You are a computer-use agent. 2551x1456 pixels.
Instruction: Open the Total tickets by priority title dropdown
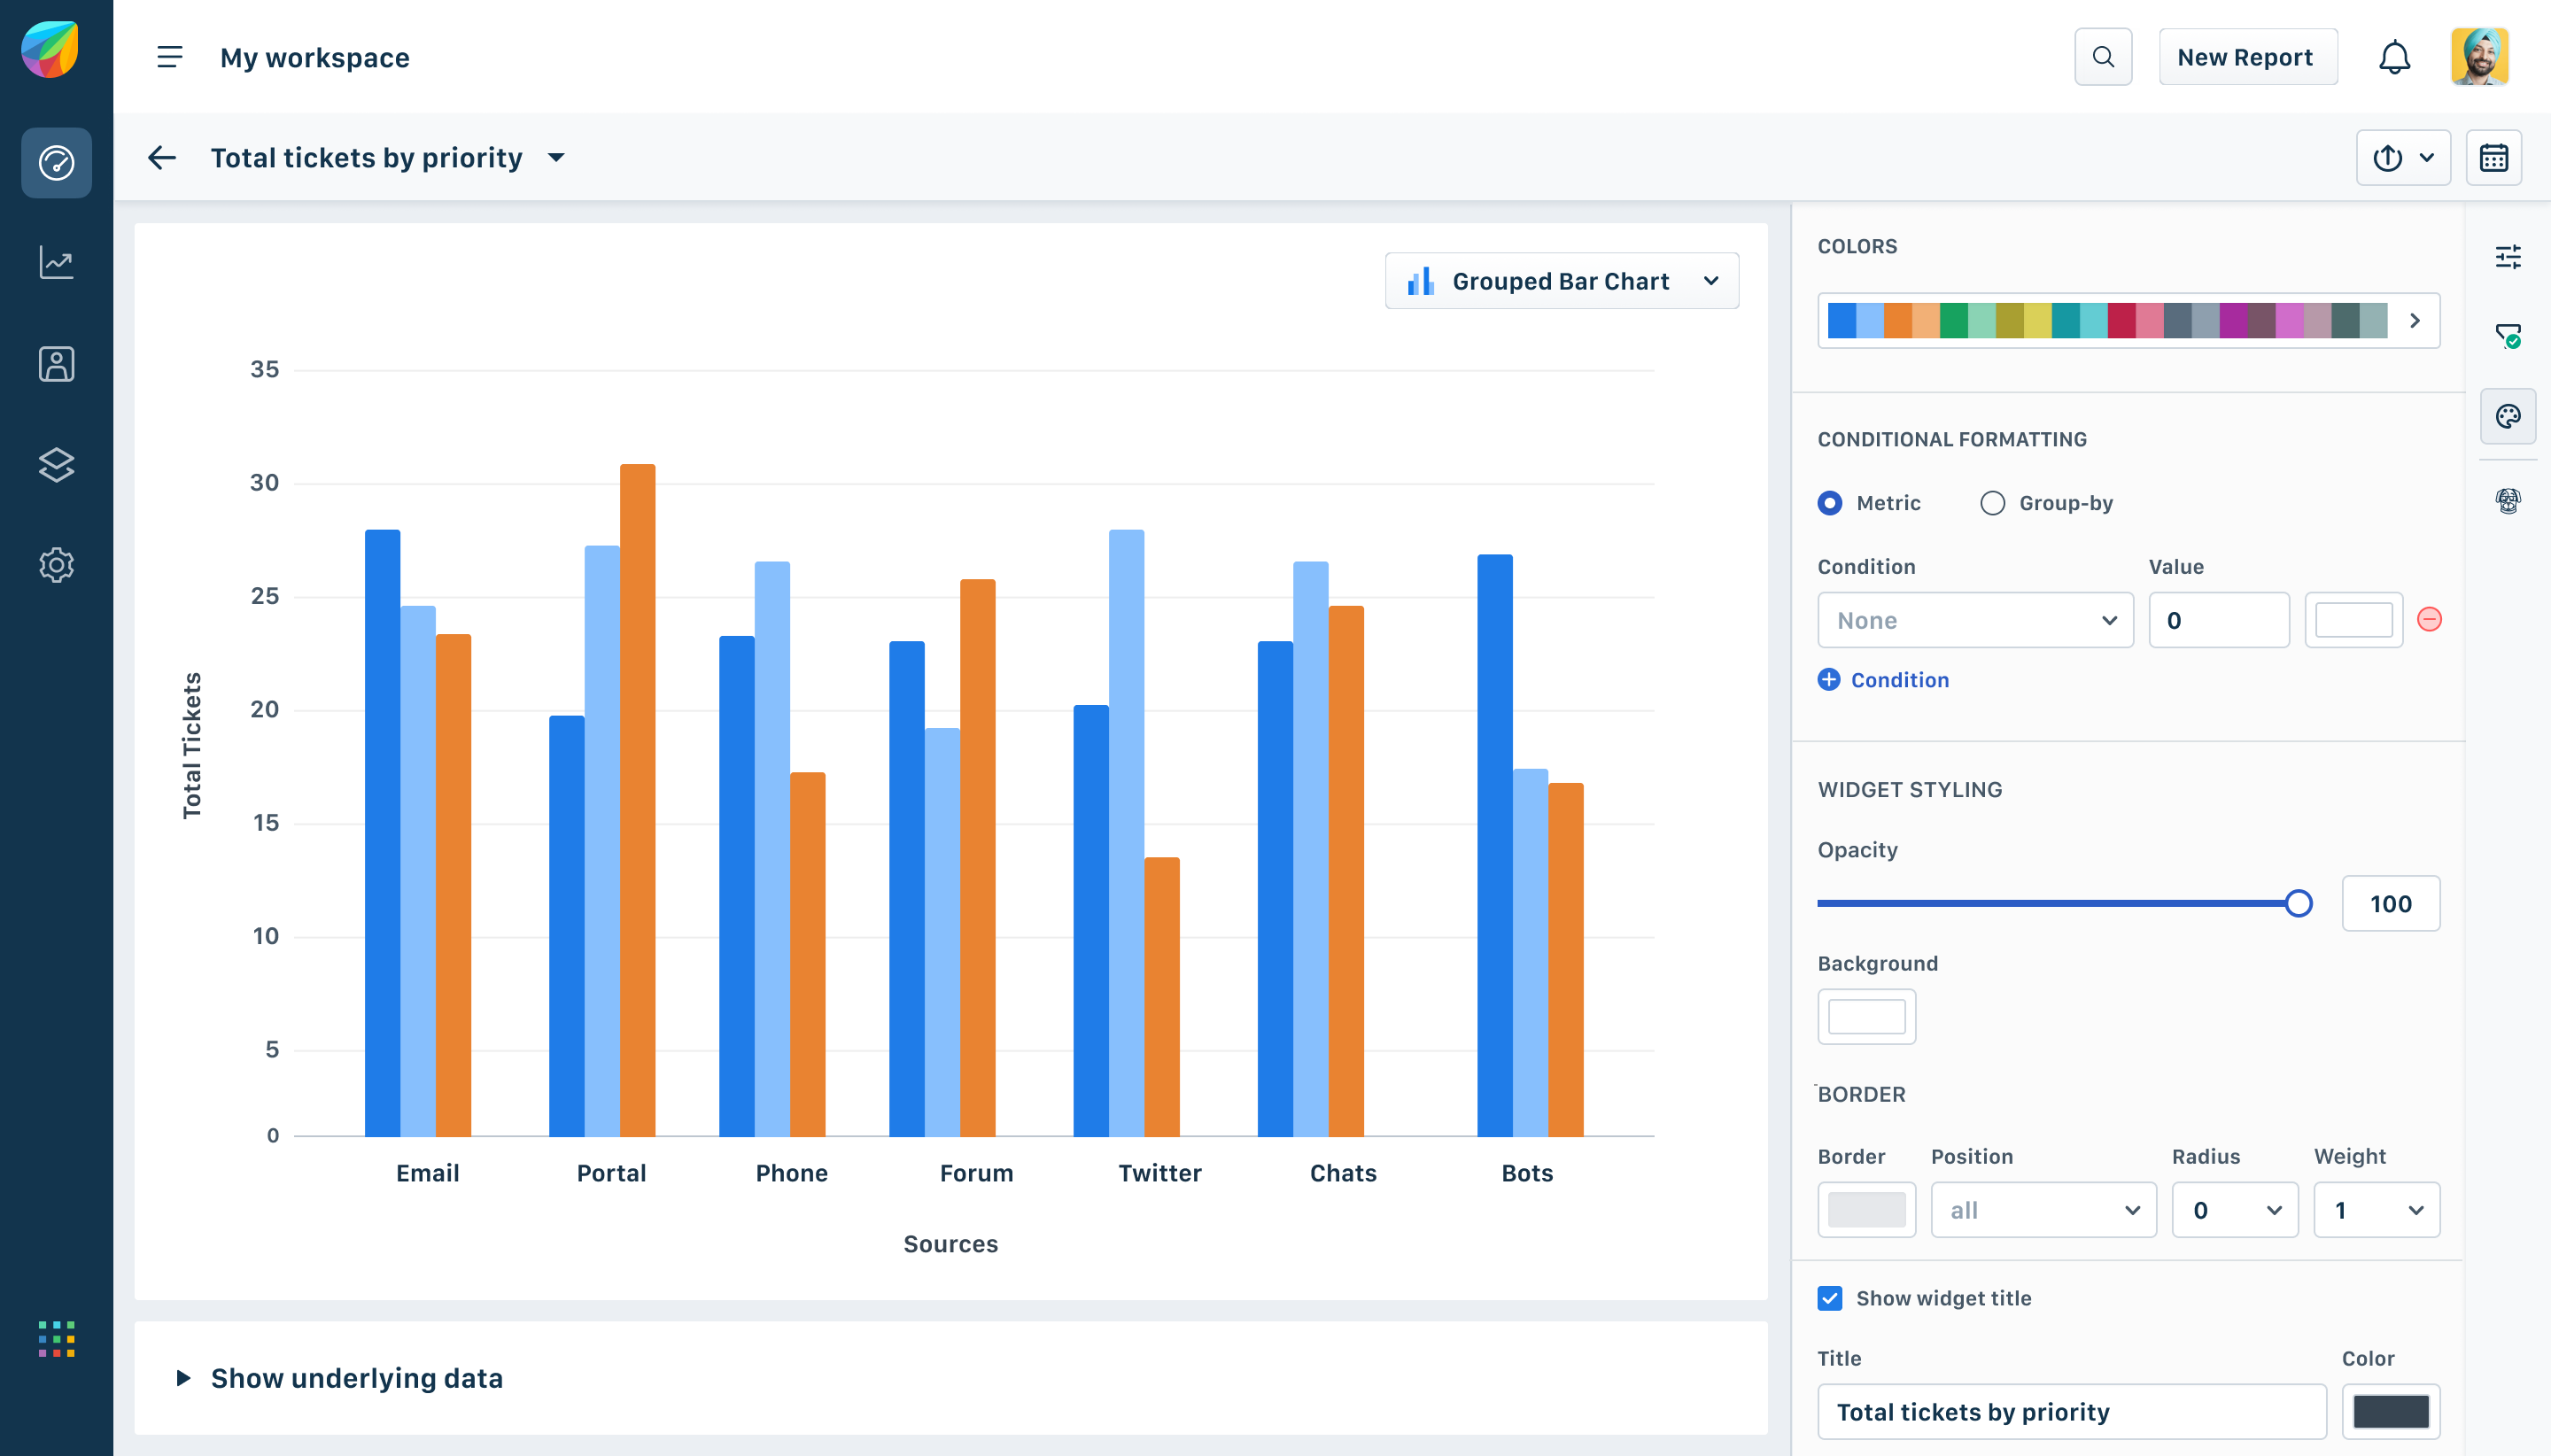(557, 157)
